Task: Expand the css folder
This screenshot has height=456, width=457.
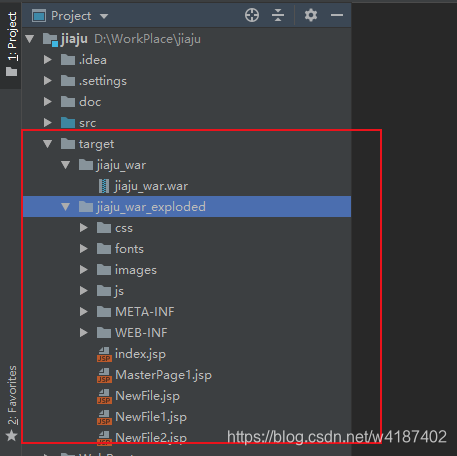Action: pyautogui.click(x=84, y=228)
